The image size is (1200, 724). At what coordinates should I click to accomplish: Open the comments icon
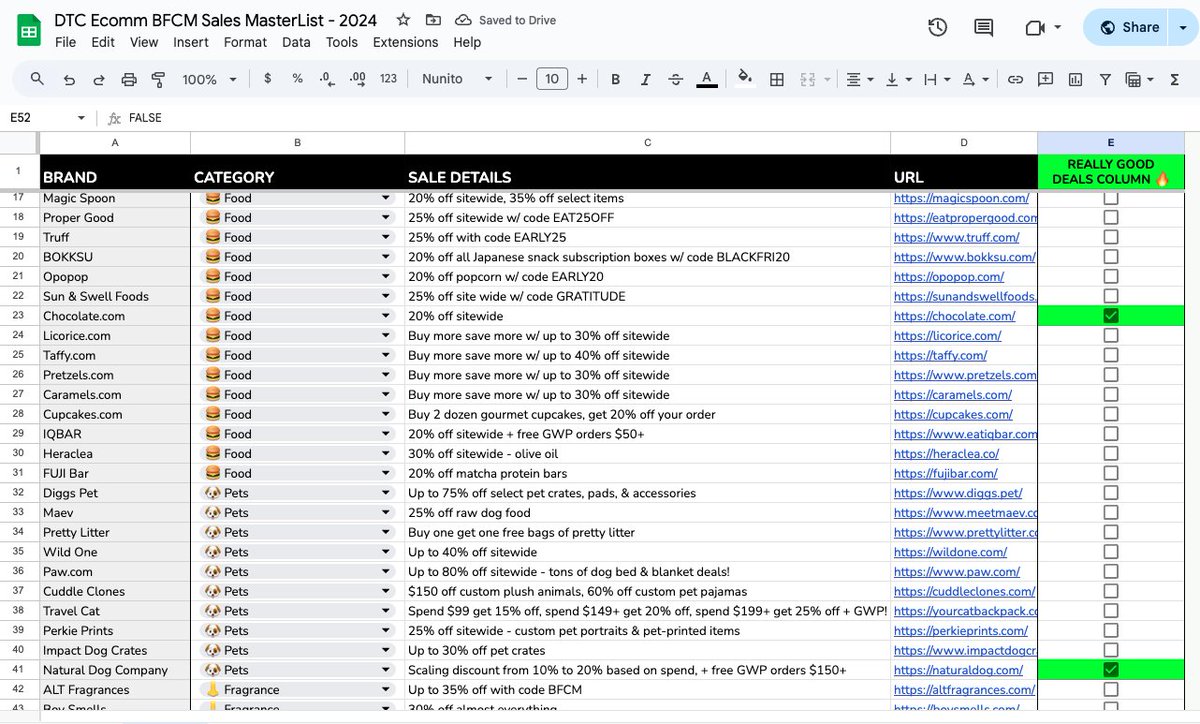click(x=984, y=28)
